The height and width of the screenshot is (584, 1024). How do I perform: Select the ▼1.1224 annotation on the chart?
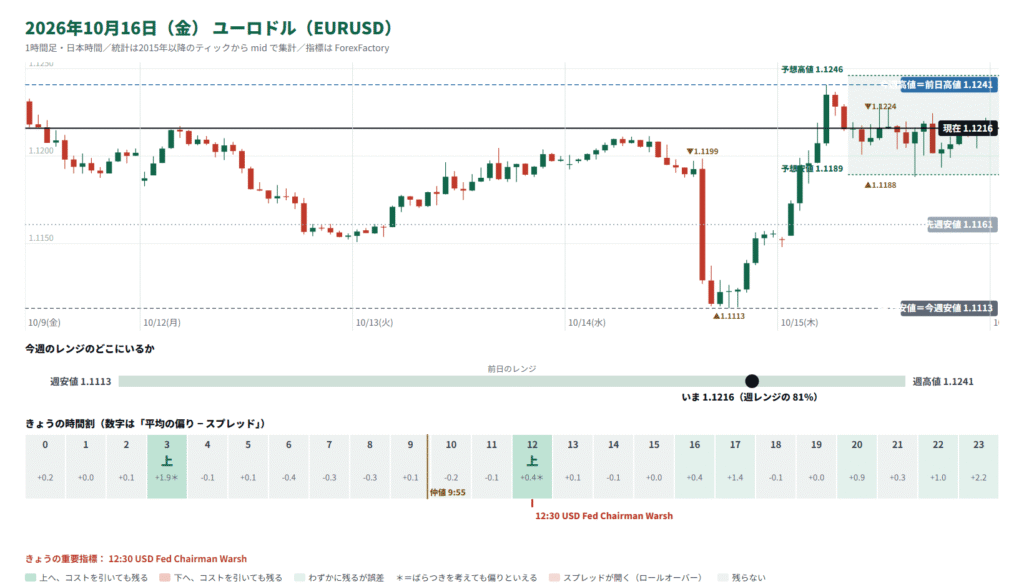coord(880,106)
